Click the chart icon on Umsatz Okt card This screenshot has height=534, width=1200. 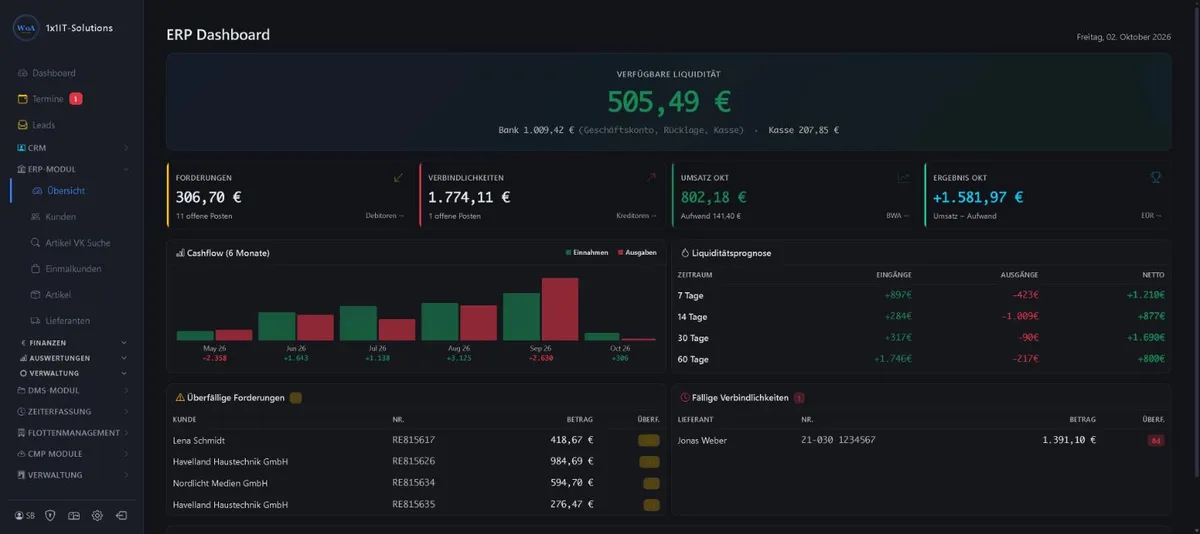point(904,178)
